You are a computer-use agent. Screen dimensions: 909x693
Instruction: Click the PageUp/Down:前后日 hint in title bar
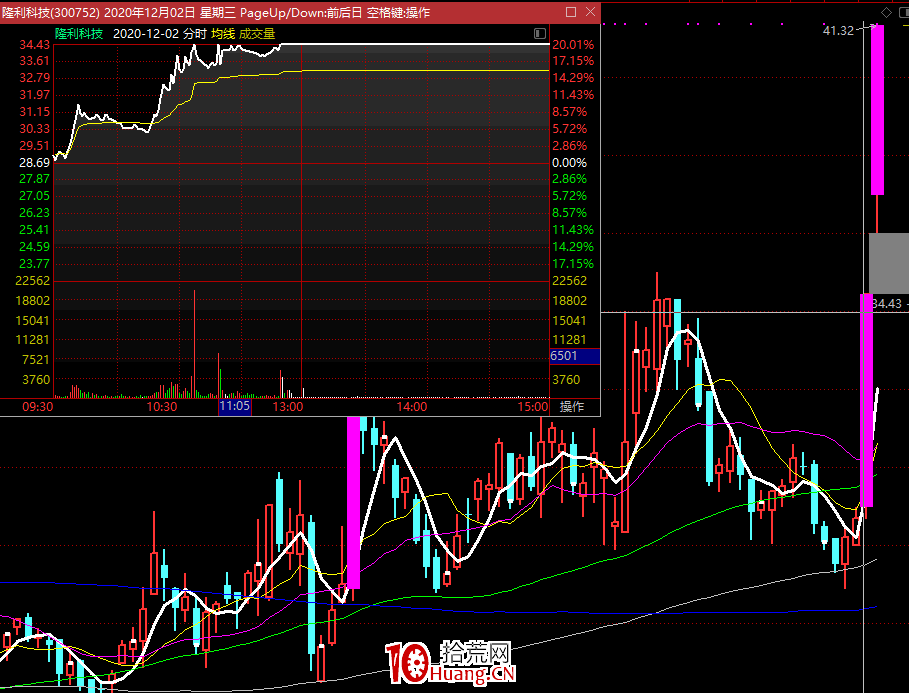pos(301,13)
